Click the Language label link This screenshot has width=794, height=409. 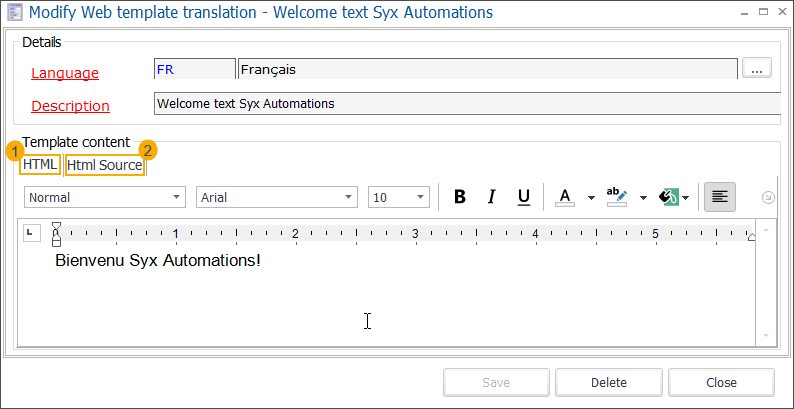[x=65, y=73]
